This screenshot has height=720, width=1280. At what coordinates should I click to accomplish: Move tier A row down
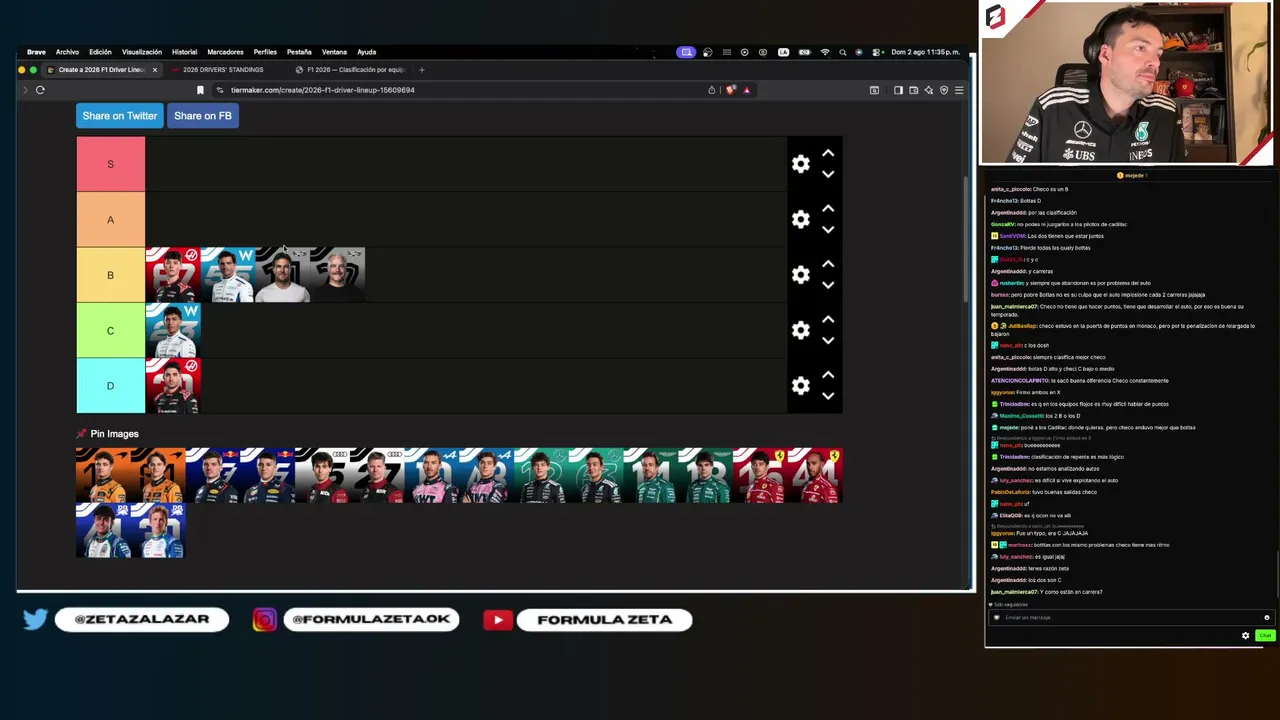(x=828, y=229)
